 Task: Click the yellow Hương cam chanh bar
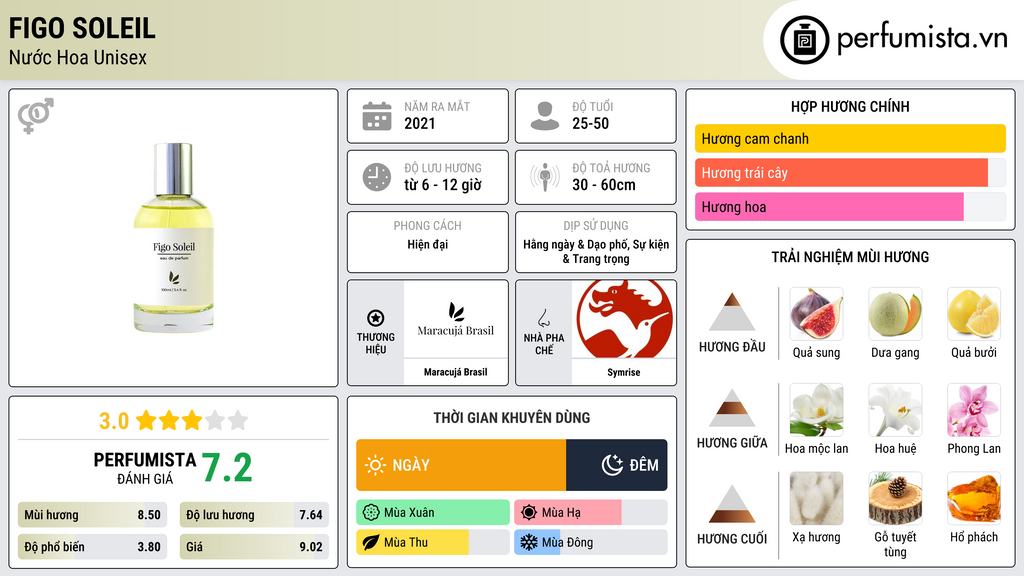850,138
